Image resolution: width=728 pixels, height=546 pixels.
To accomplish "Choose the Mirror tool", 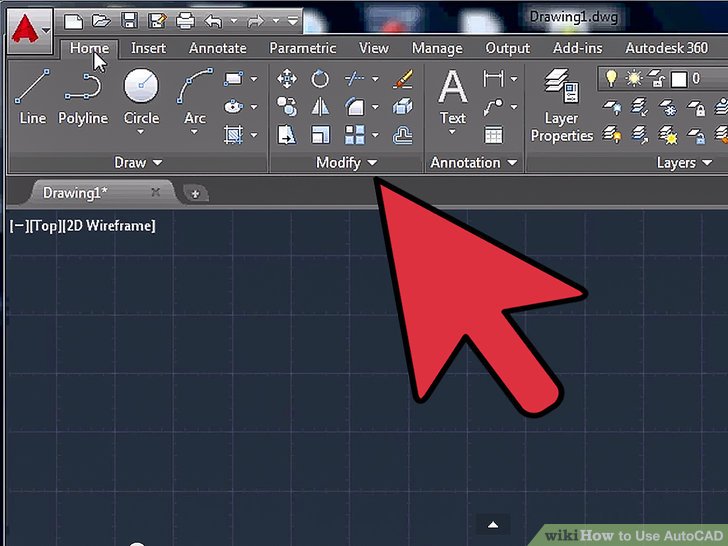I will pos(320,106).
